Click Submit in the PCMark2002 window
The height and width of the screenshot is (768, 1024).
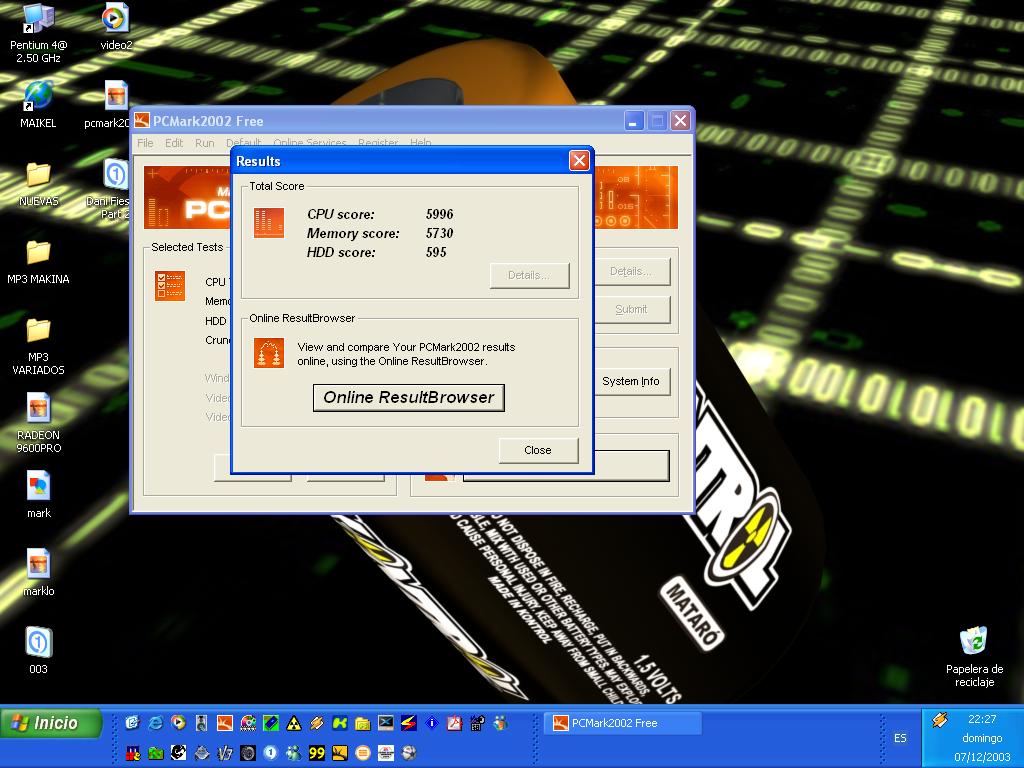(631, 310)
